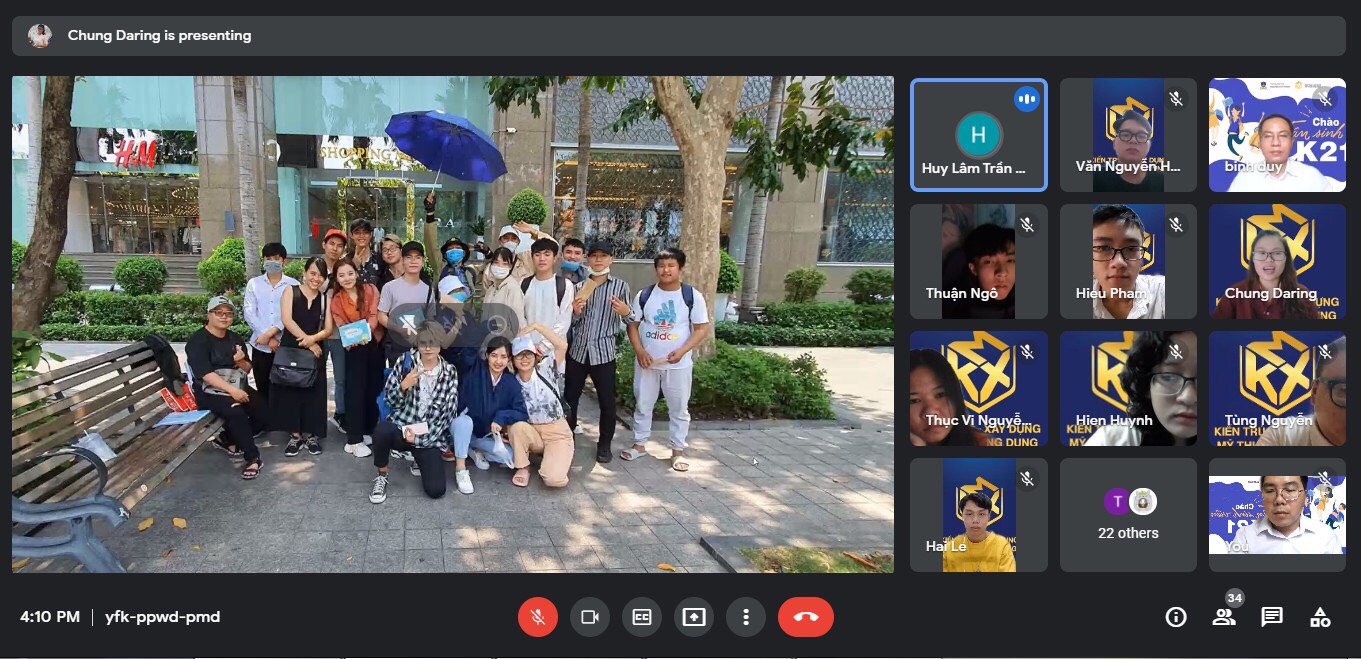Click your own self-view tile labeled You

click(x=1277, y=515)
